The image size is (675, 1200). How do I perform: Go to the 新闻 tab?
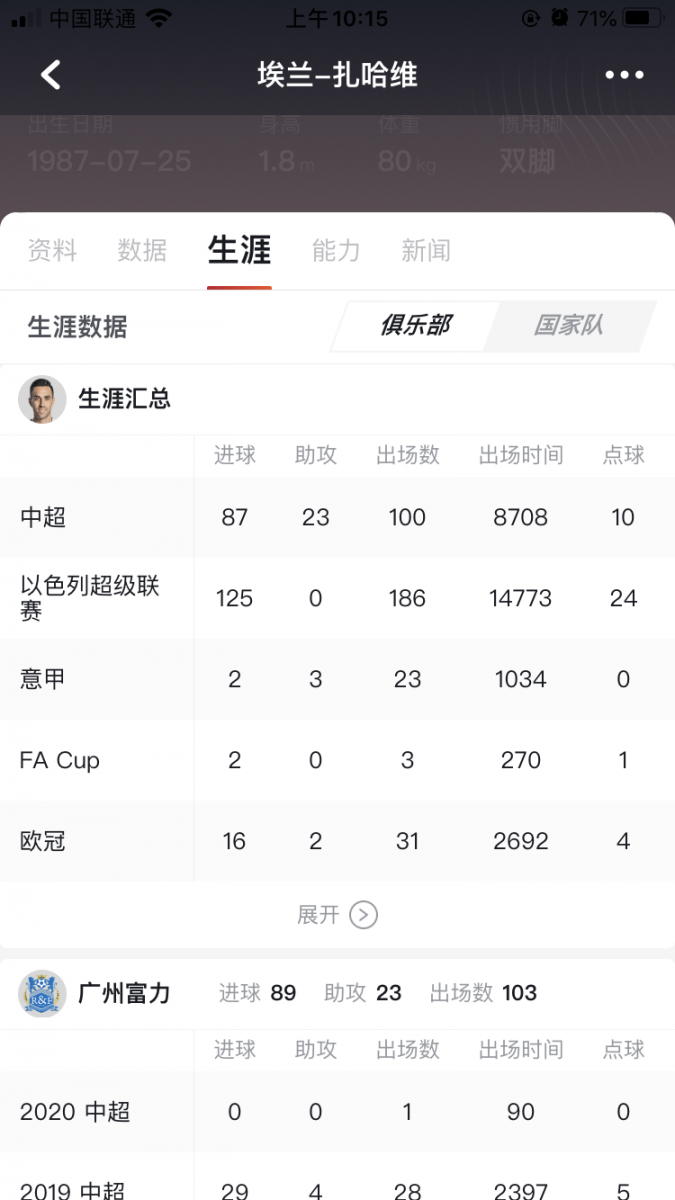[x=426, y=251]
